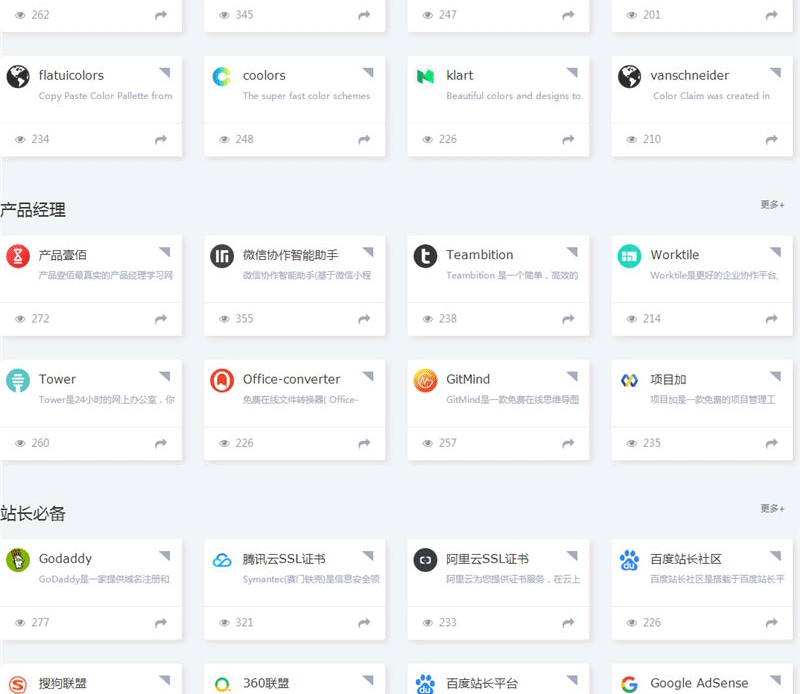Click corner triangle on Godaddy card

165,555
